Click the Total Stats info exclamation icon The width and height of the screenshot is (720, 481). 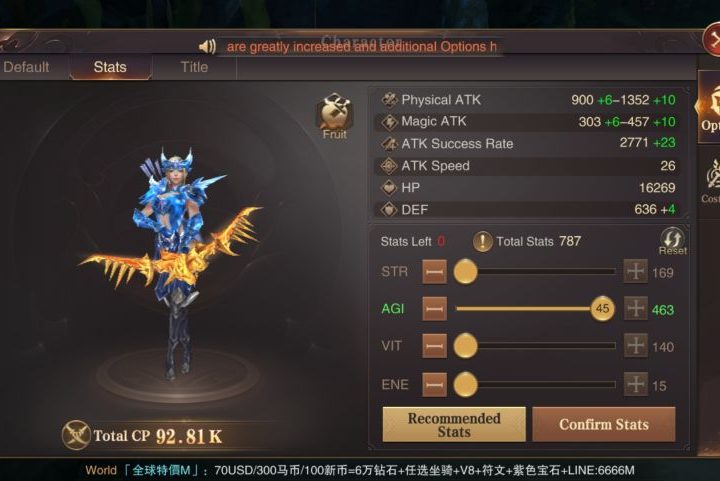pyautogui.click(x=483, y=241)
